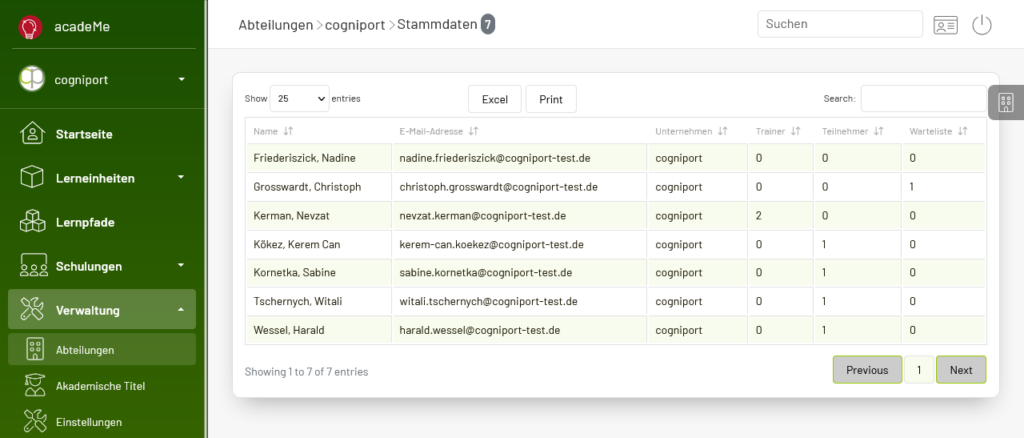This screenshot has width=1024, height=438.
Task: Click the power logout icon
Action: (x=982, y=25)
